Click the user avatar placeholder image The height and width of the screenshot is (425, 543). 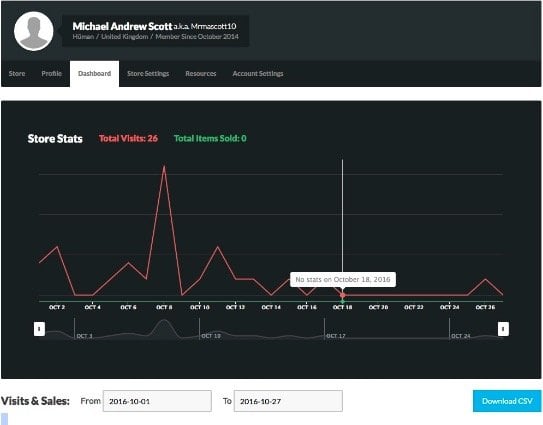click(34, 31)
